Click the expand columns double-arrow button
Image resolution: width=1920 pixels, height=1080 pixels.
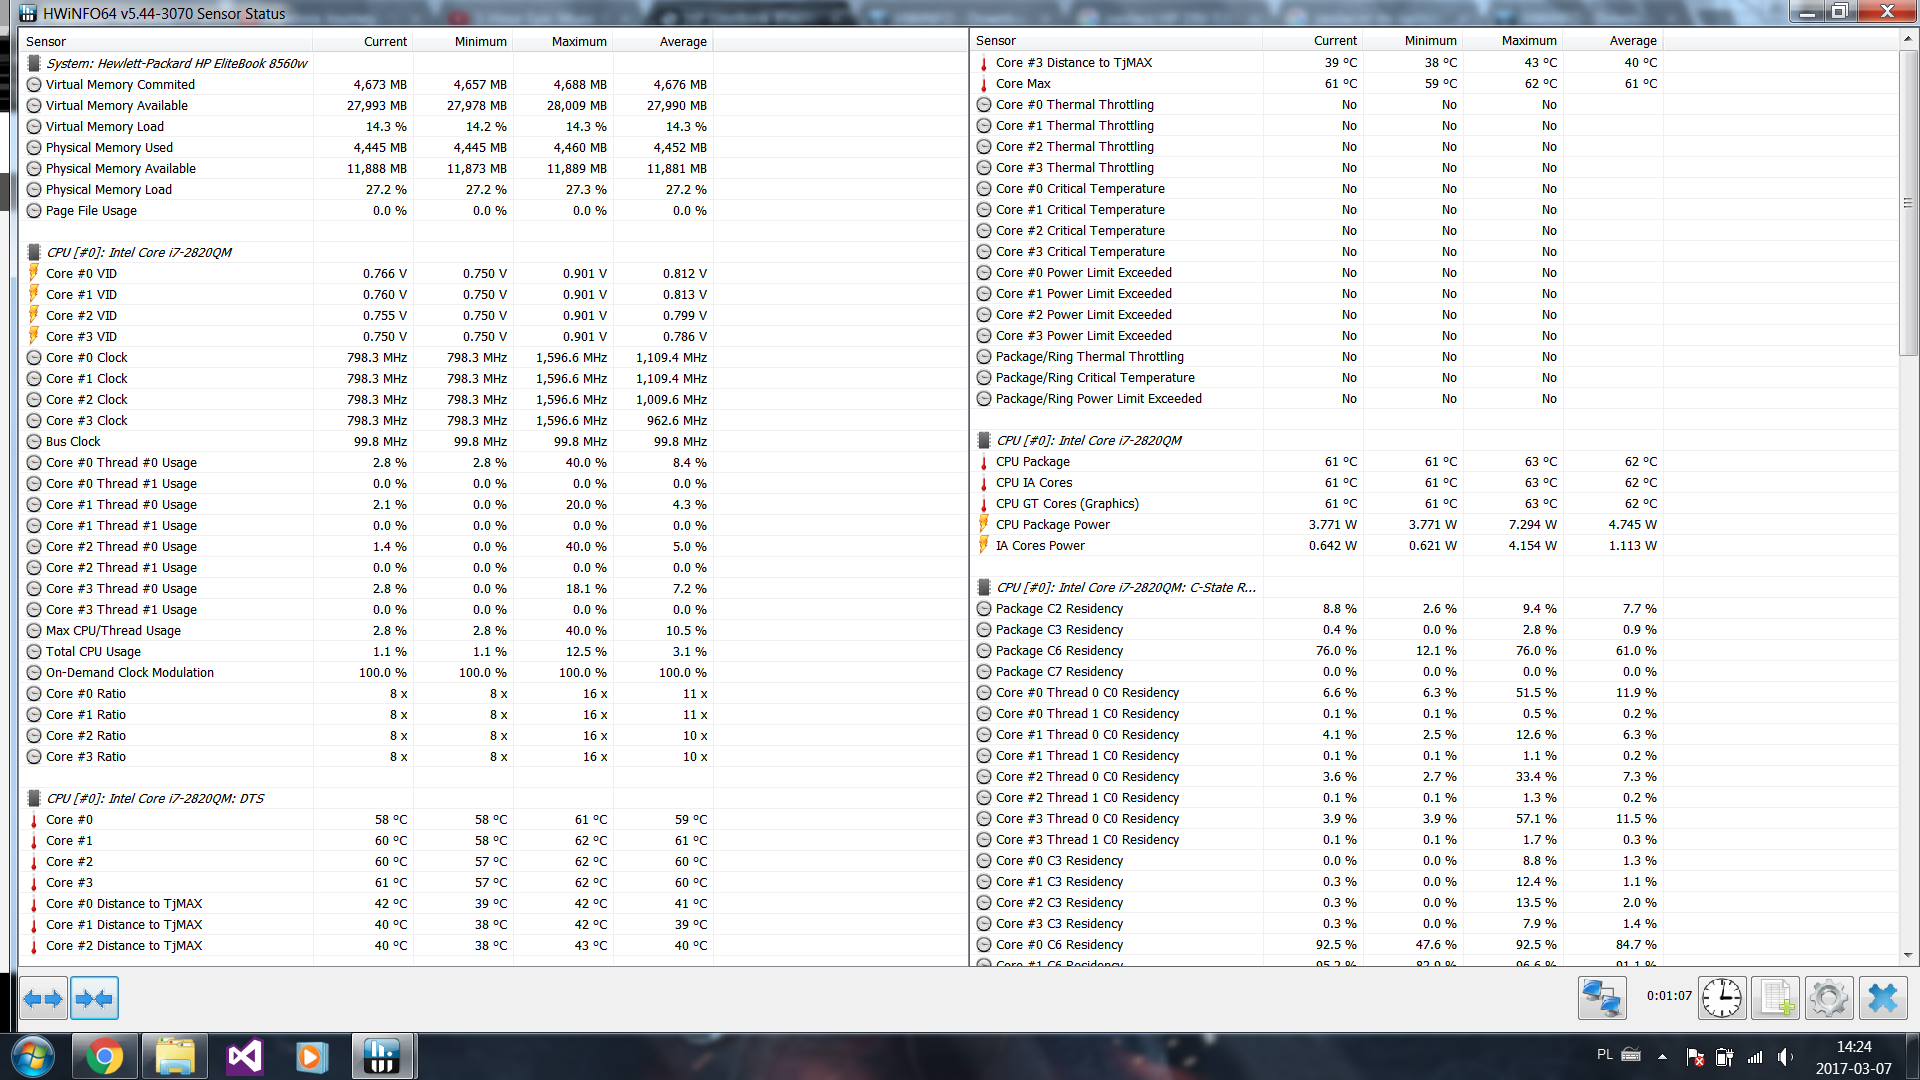click(43, 998)
